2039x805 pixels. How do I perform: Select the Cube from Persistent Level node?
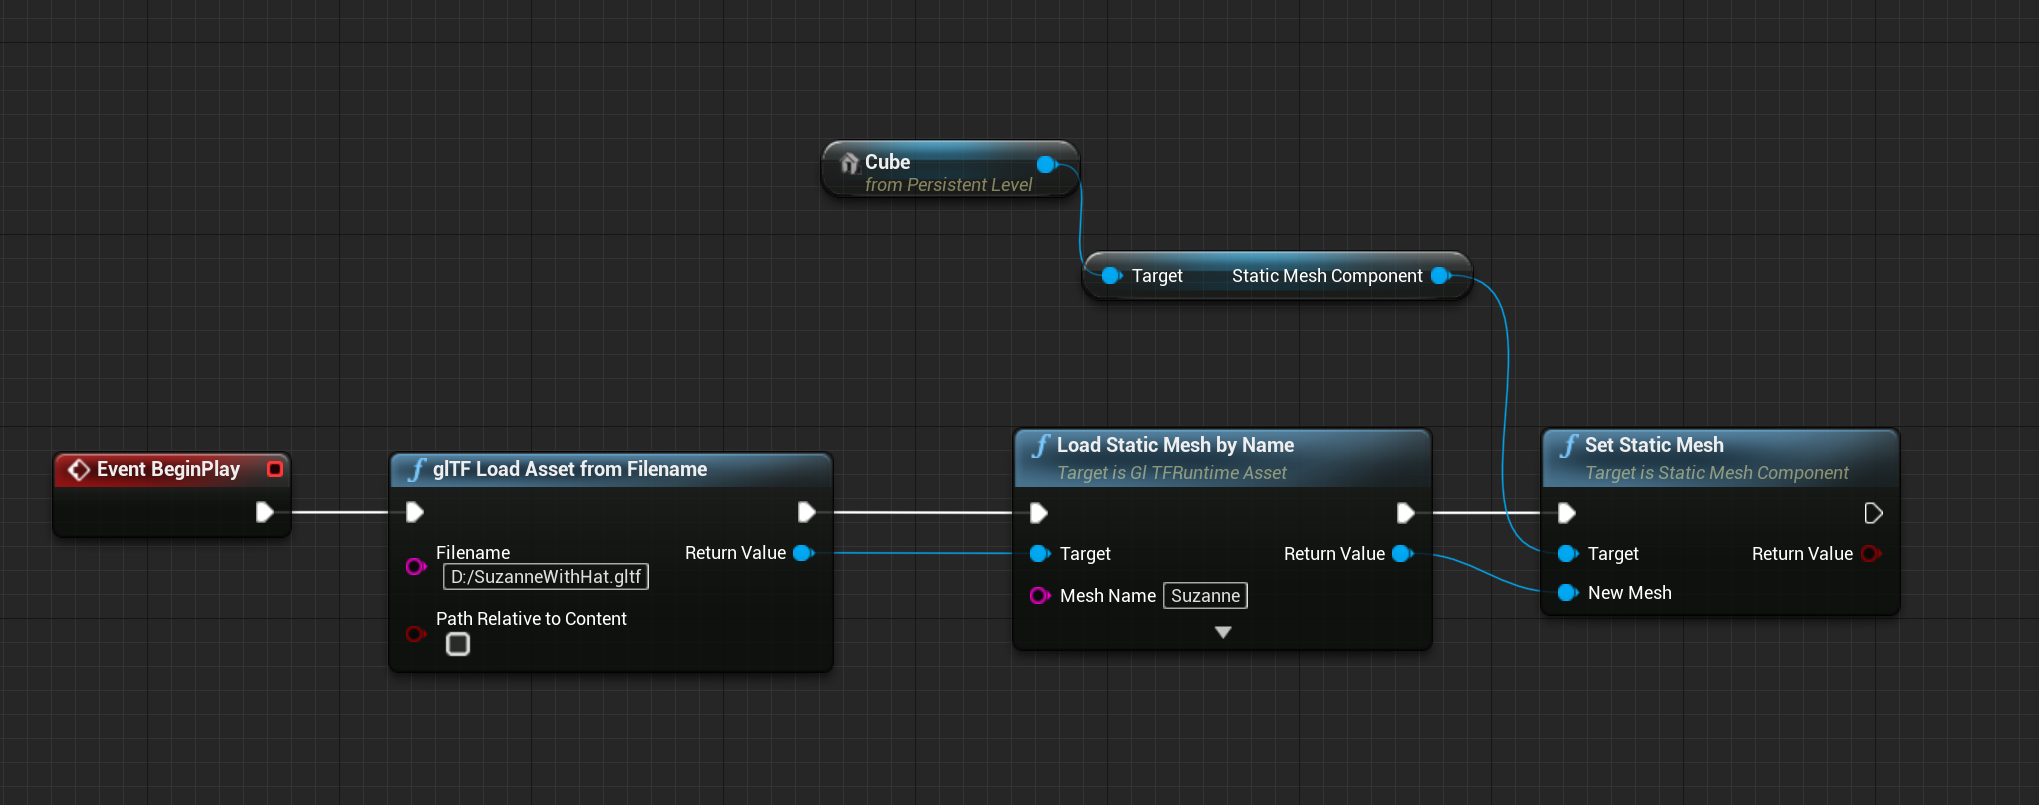pyautogui.click(x=940, y=172)
